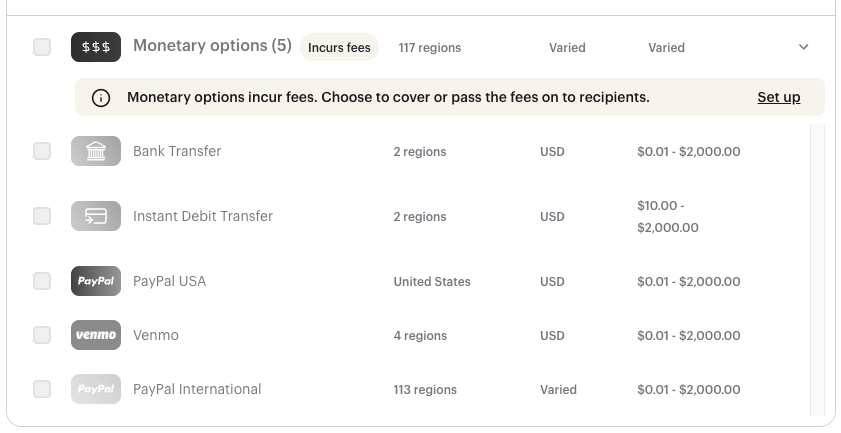Click the Venmo row label
Image resolution: width=841 pixels, height=433 pixels.
[156, 335]
